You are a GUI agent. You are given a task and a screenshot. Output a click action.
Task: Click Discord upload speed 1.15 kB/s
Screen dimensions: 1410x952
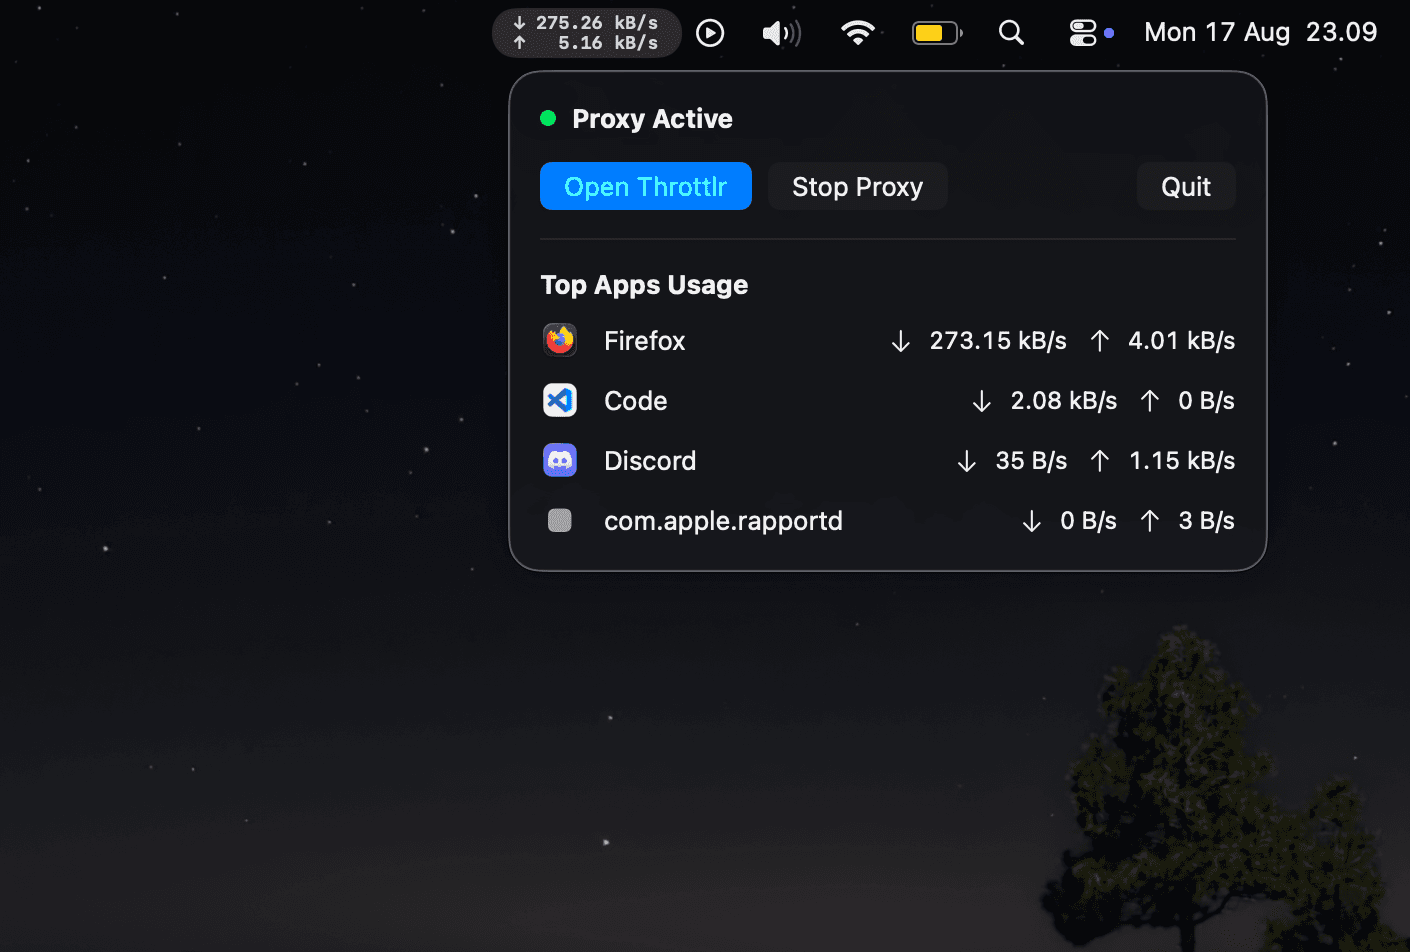point(1182,461)
